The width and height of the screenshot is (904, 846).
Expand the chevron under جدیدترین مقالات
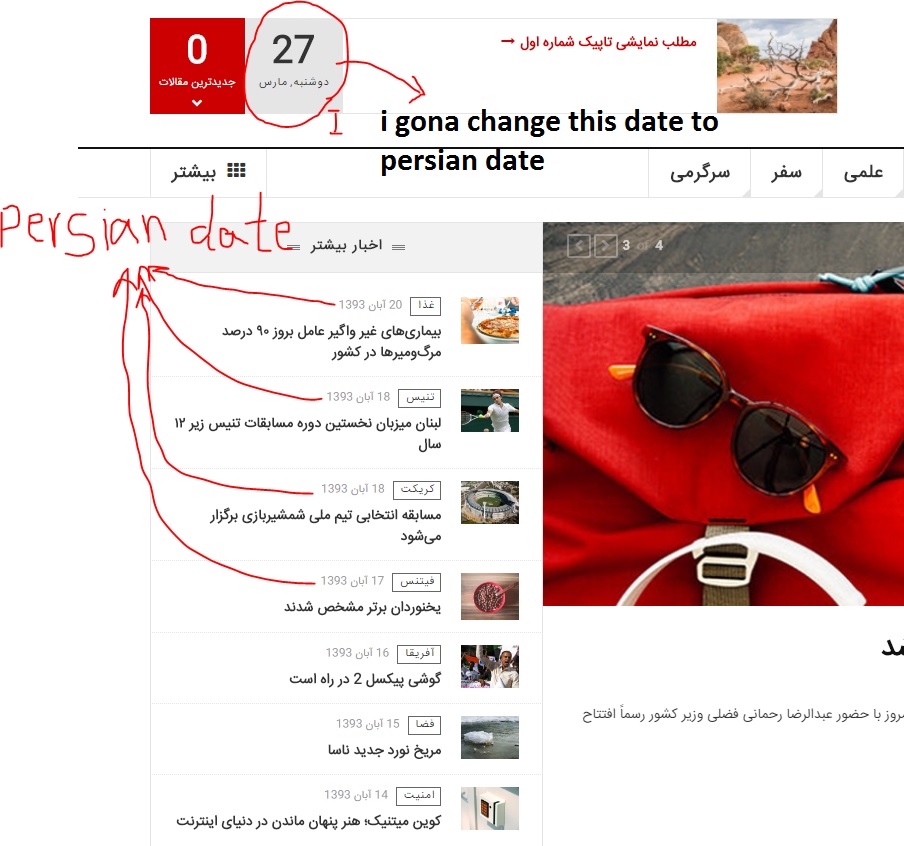tap(197, 103)
